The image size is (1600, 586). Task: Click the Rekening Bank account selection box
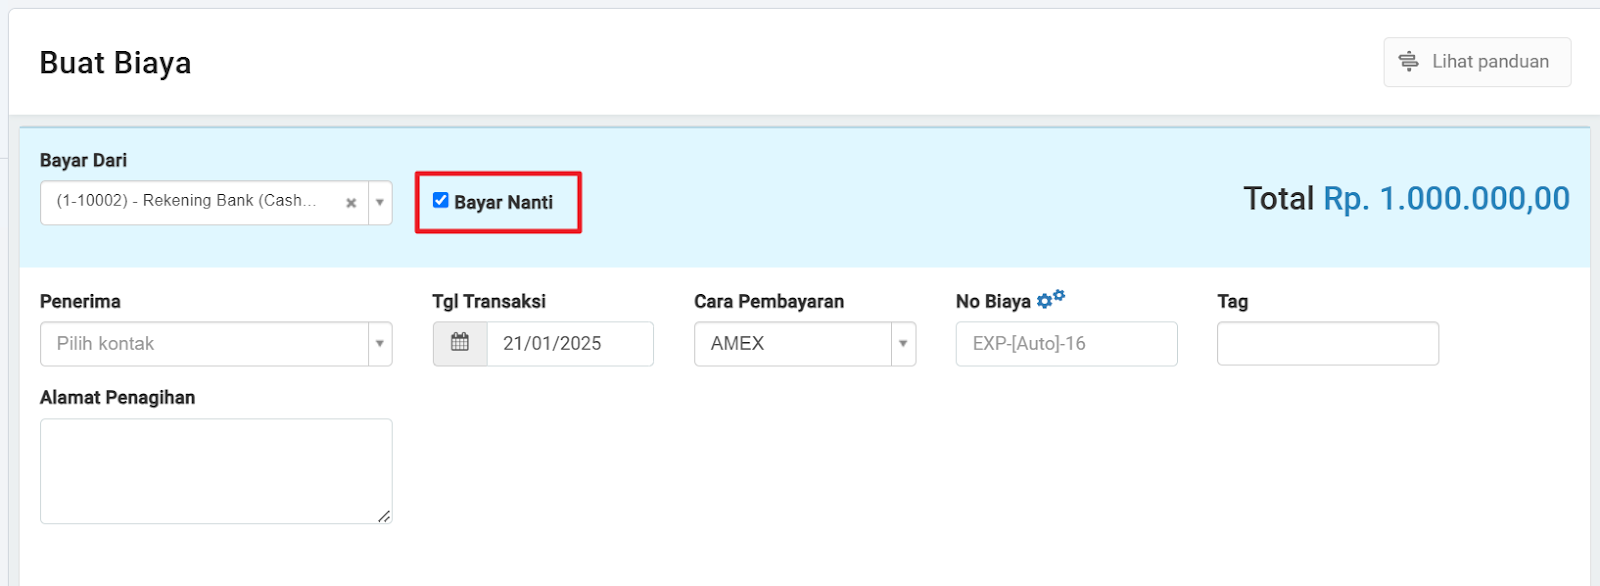(x=204, y=203)
